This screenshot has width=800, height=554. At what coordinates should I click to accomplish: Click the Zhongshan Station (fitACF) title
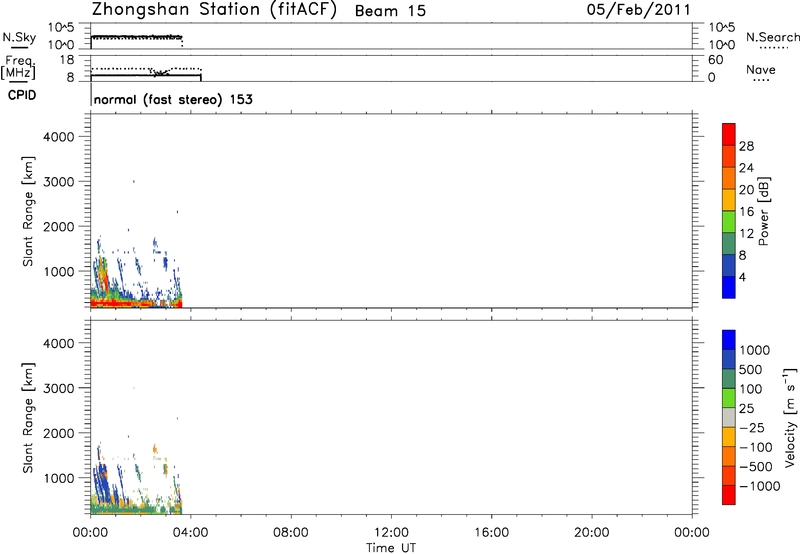(214, 9)
